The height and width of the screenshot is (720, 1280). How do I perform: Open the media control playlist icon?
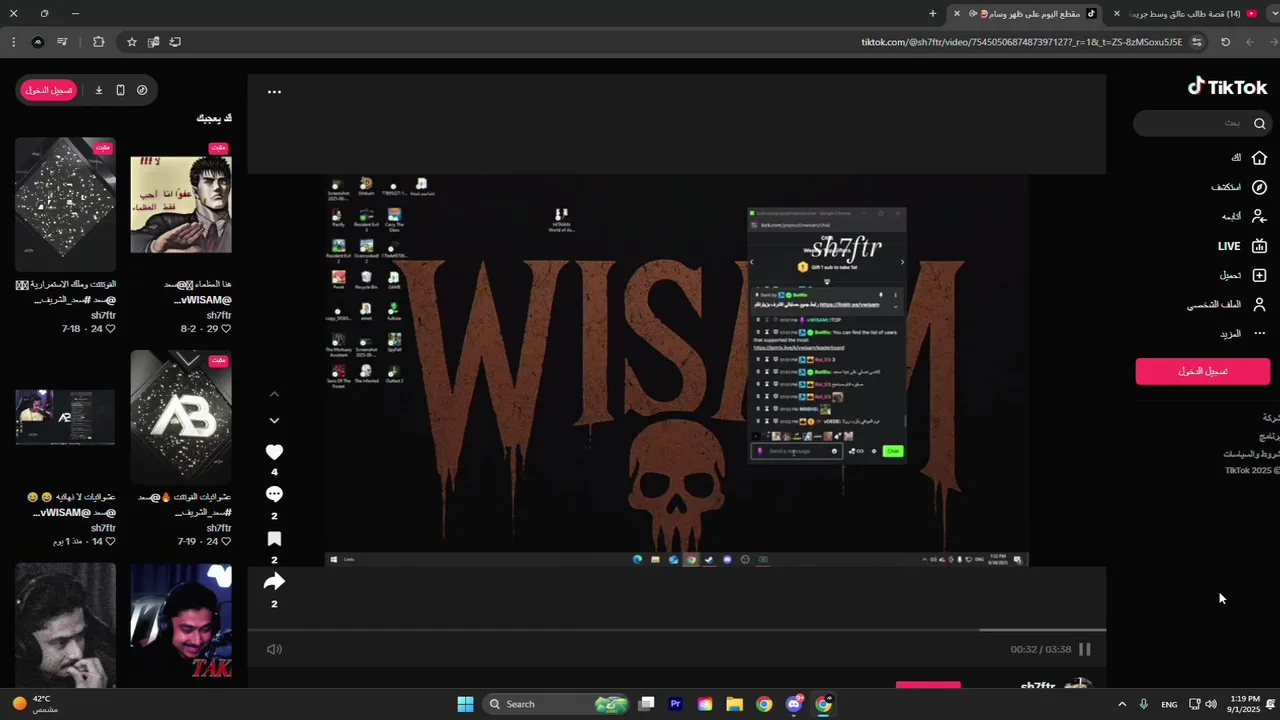pos(62,42)
